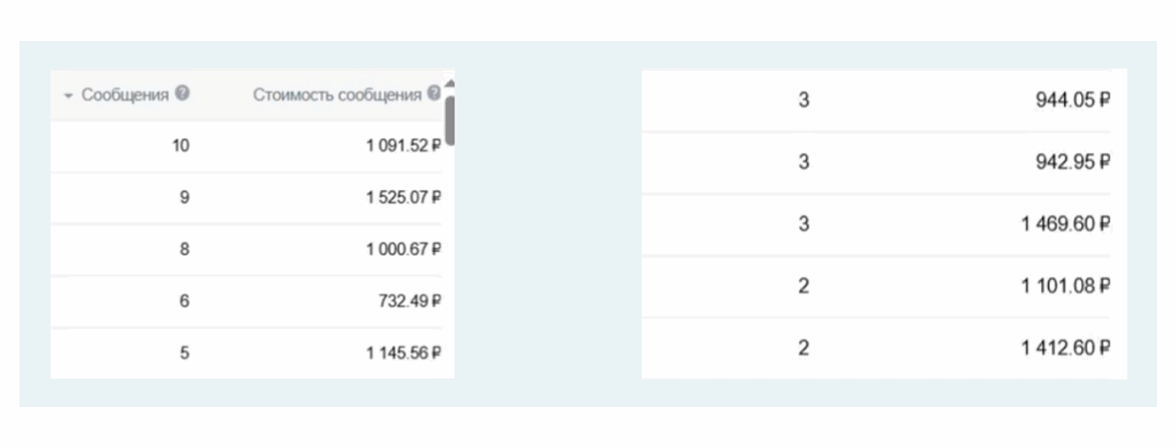
Task: Select the 1 412.60 ₽ cost value
Action: [x=1066, y=348]
